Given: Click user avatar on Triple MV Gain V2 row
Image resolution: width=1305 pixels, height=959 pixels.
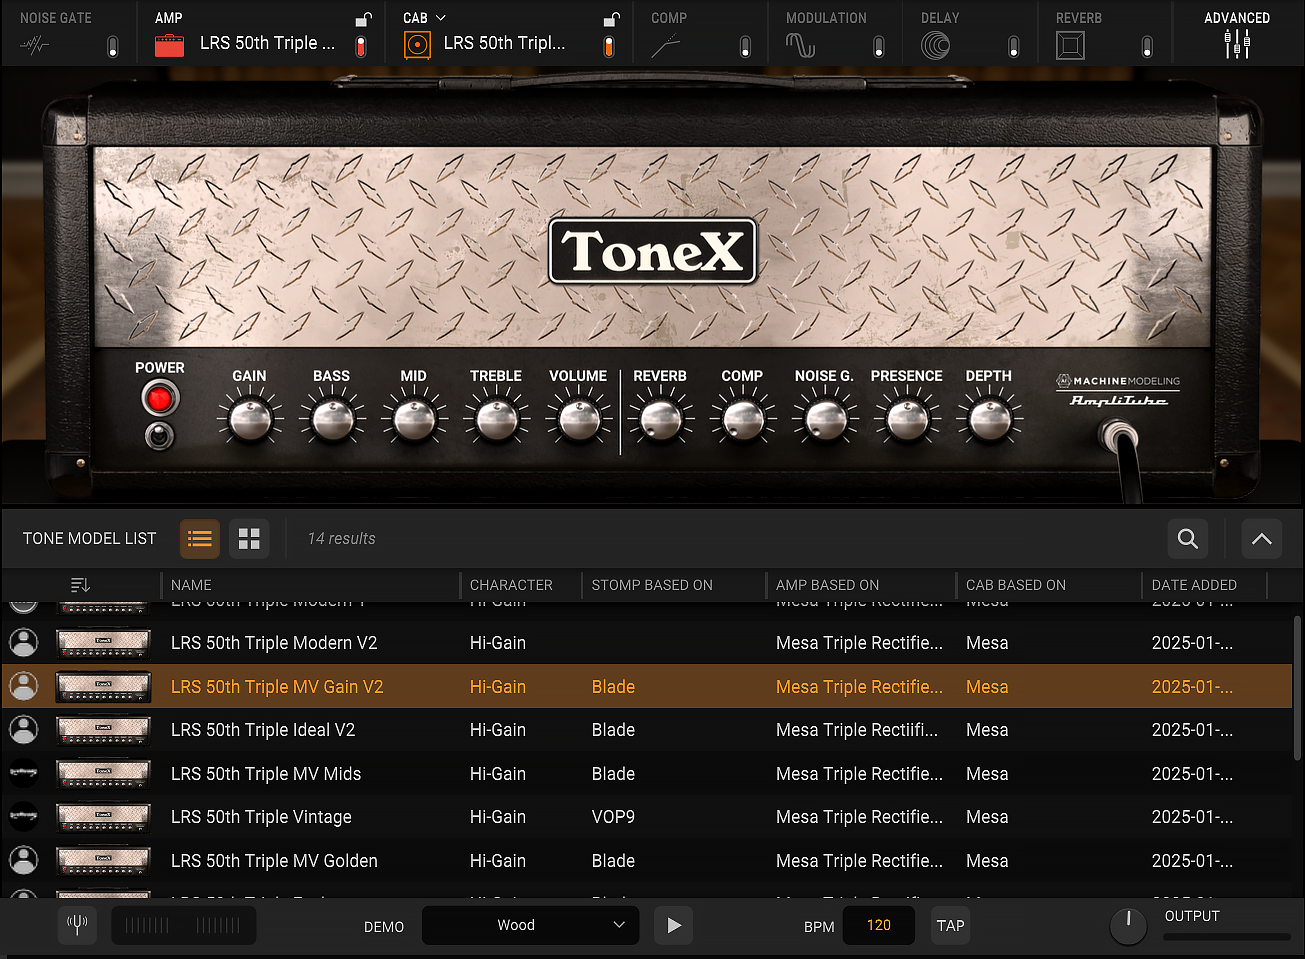Looking at the screenshot, I should coord(23,686).
